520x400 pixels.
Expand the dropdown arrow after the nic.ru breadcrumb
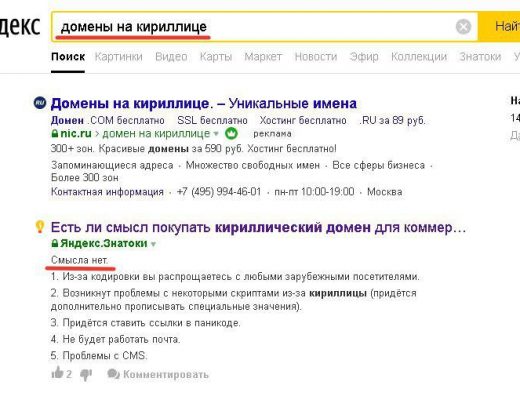click(216, 134)
